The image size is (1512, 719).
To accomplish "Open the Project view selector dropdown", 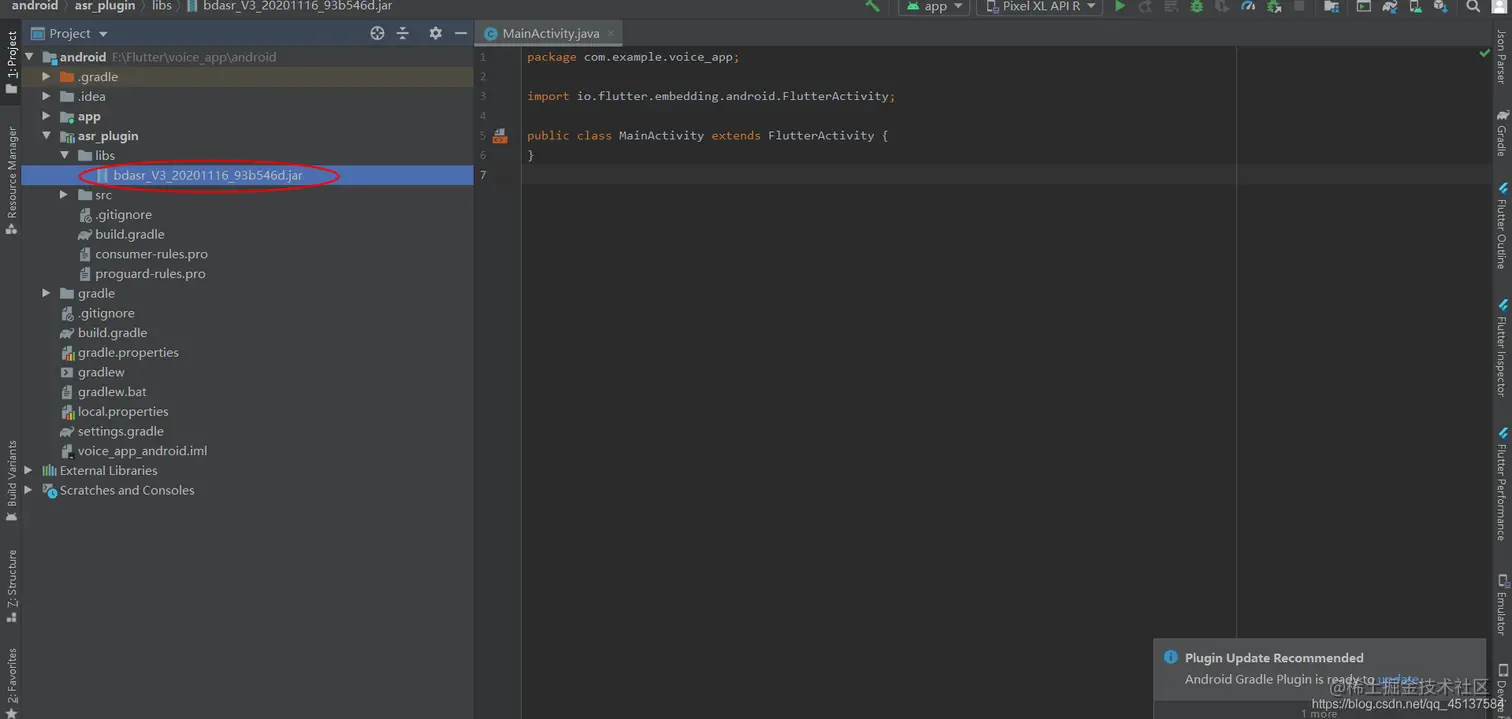I will coord(69,33).
